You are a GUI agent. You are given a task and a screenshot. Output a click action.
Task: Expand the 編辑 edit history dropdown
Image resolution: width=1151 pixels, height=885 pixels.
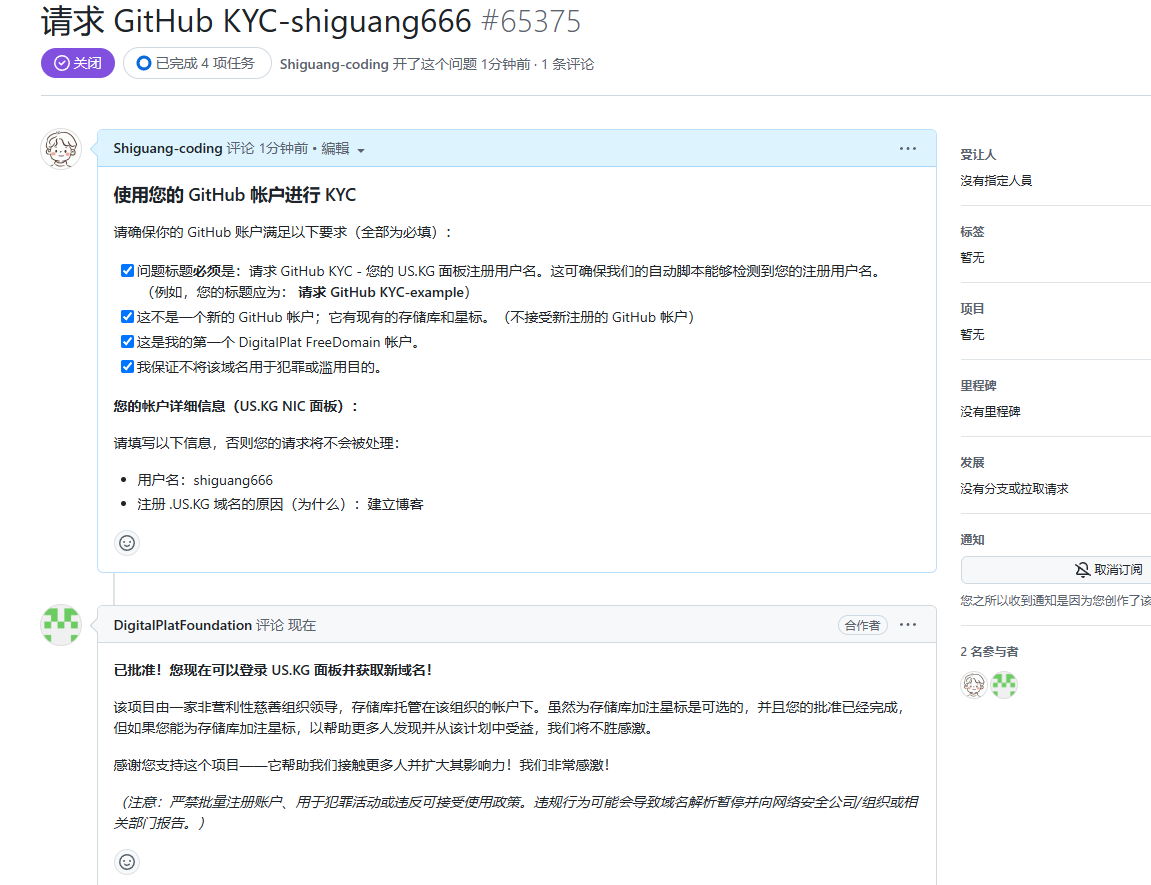pyautogui.click(x=343, y=149)
